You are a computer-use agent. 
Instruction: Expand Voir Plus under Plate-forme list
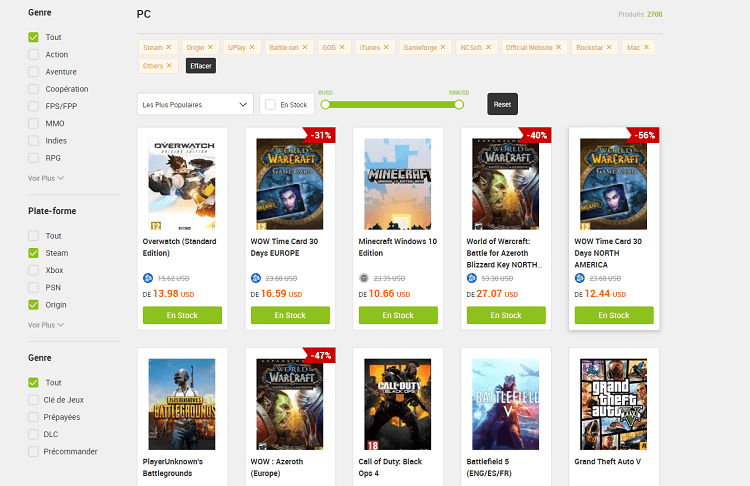46,325
